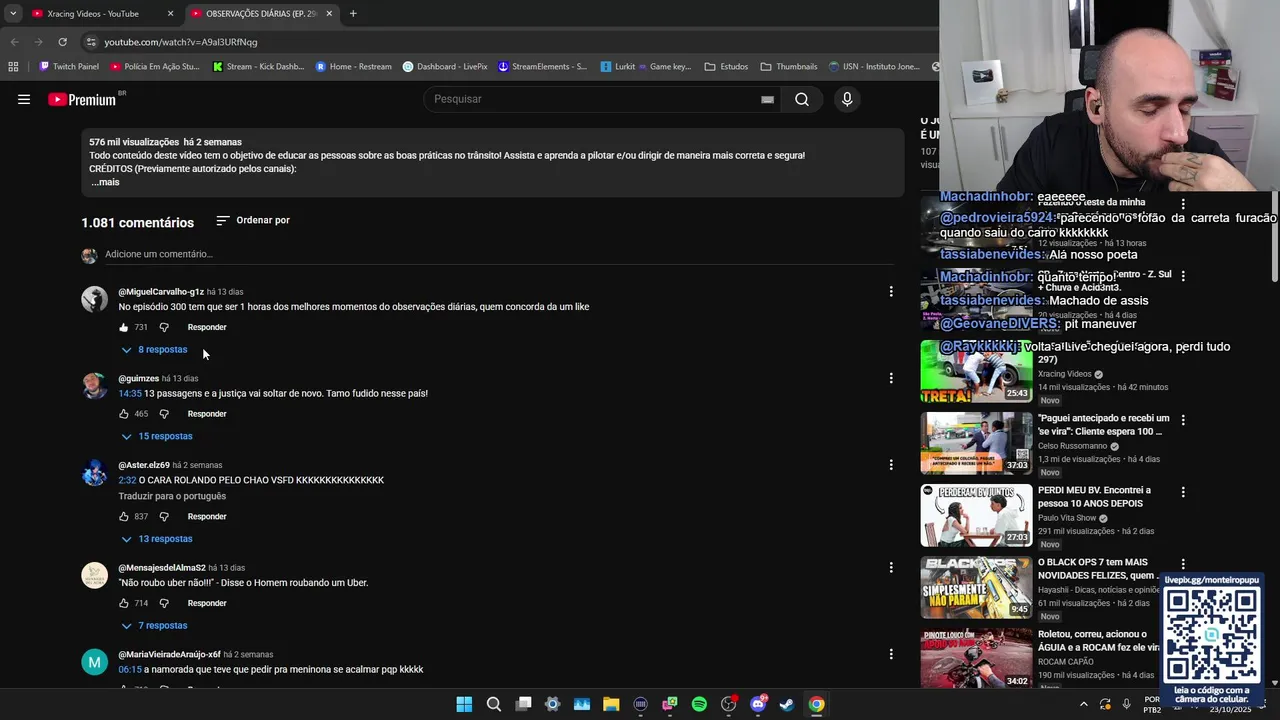Open Steam from taskbar
The height and width of the screenshot is (720, 1280).
coord(787,704)
